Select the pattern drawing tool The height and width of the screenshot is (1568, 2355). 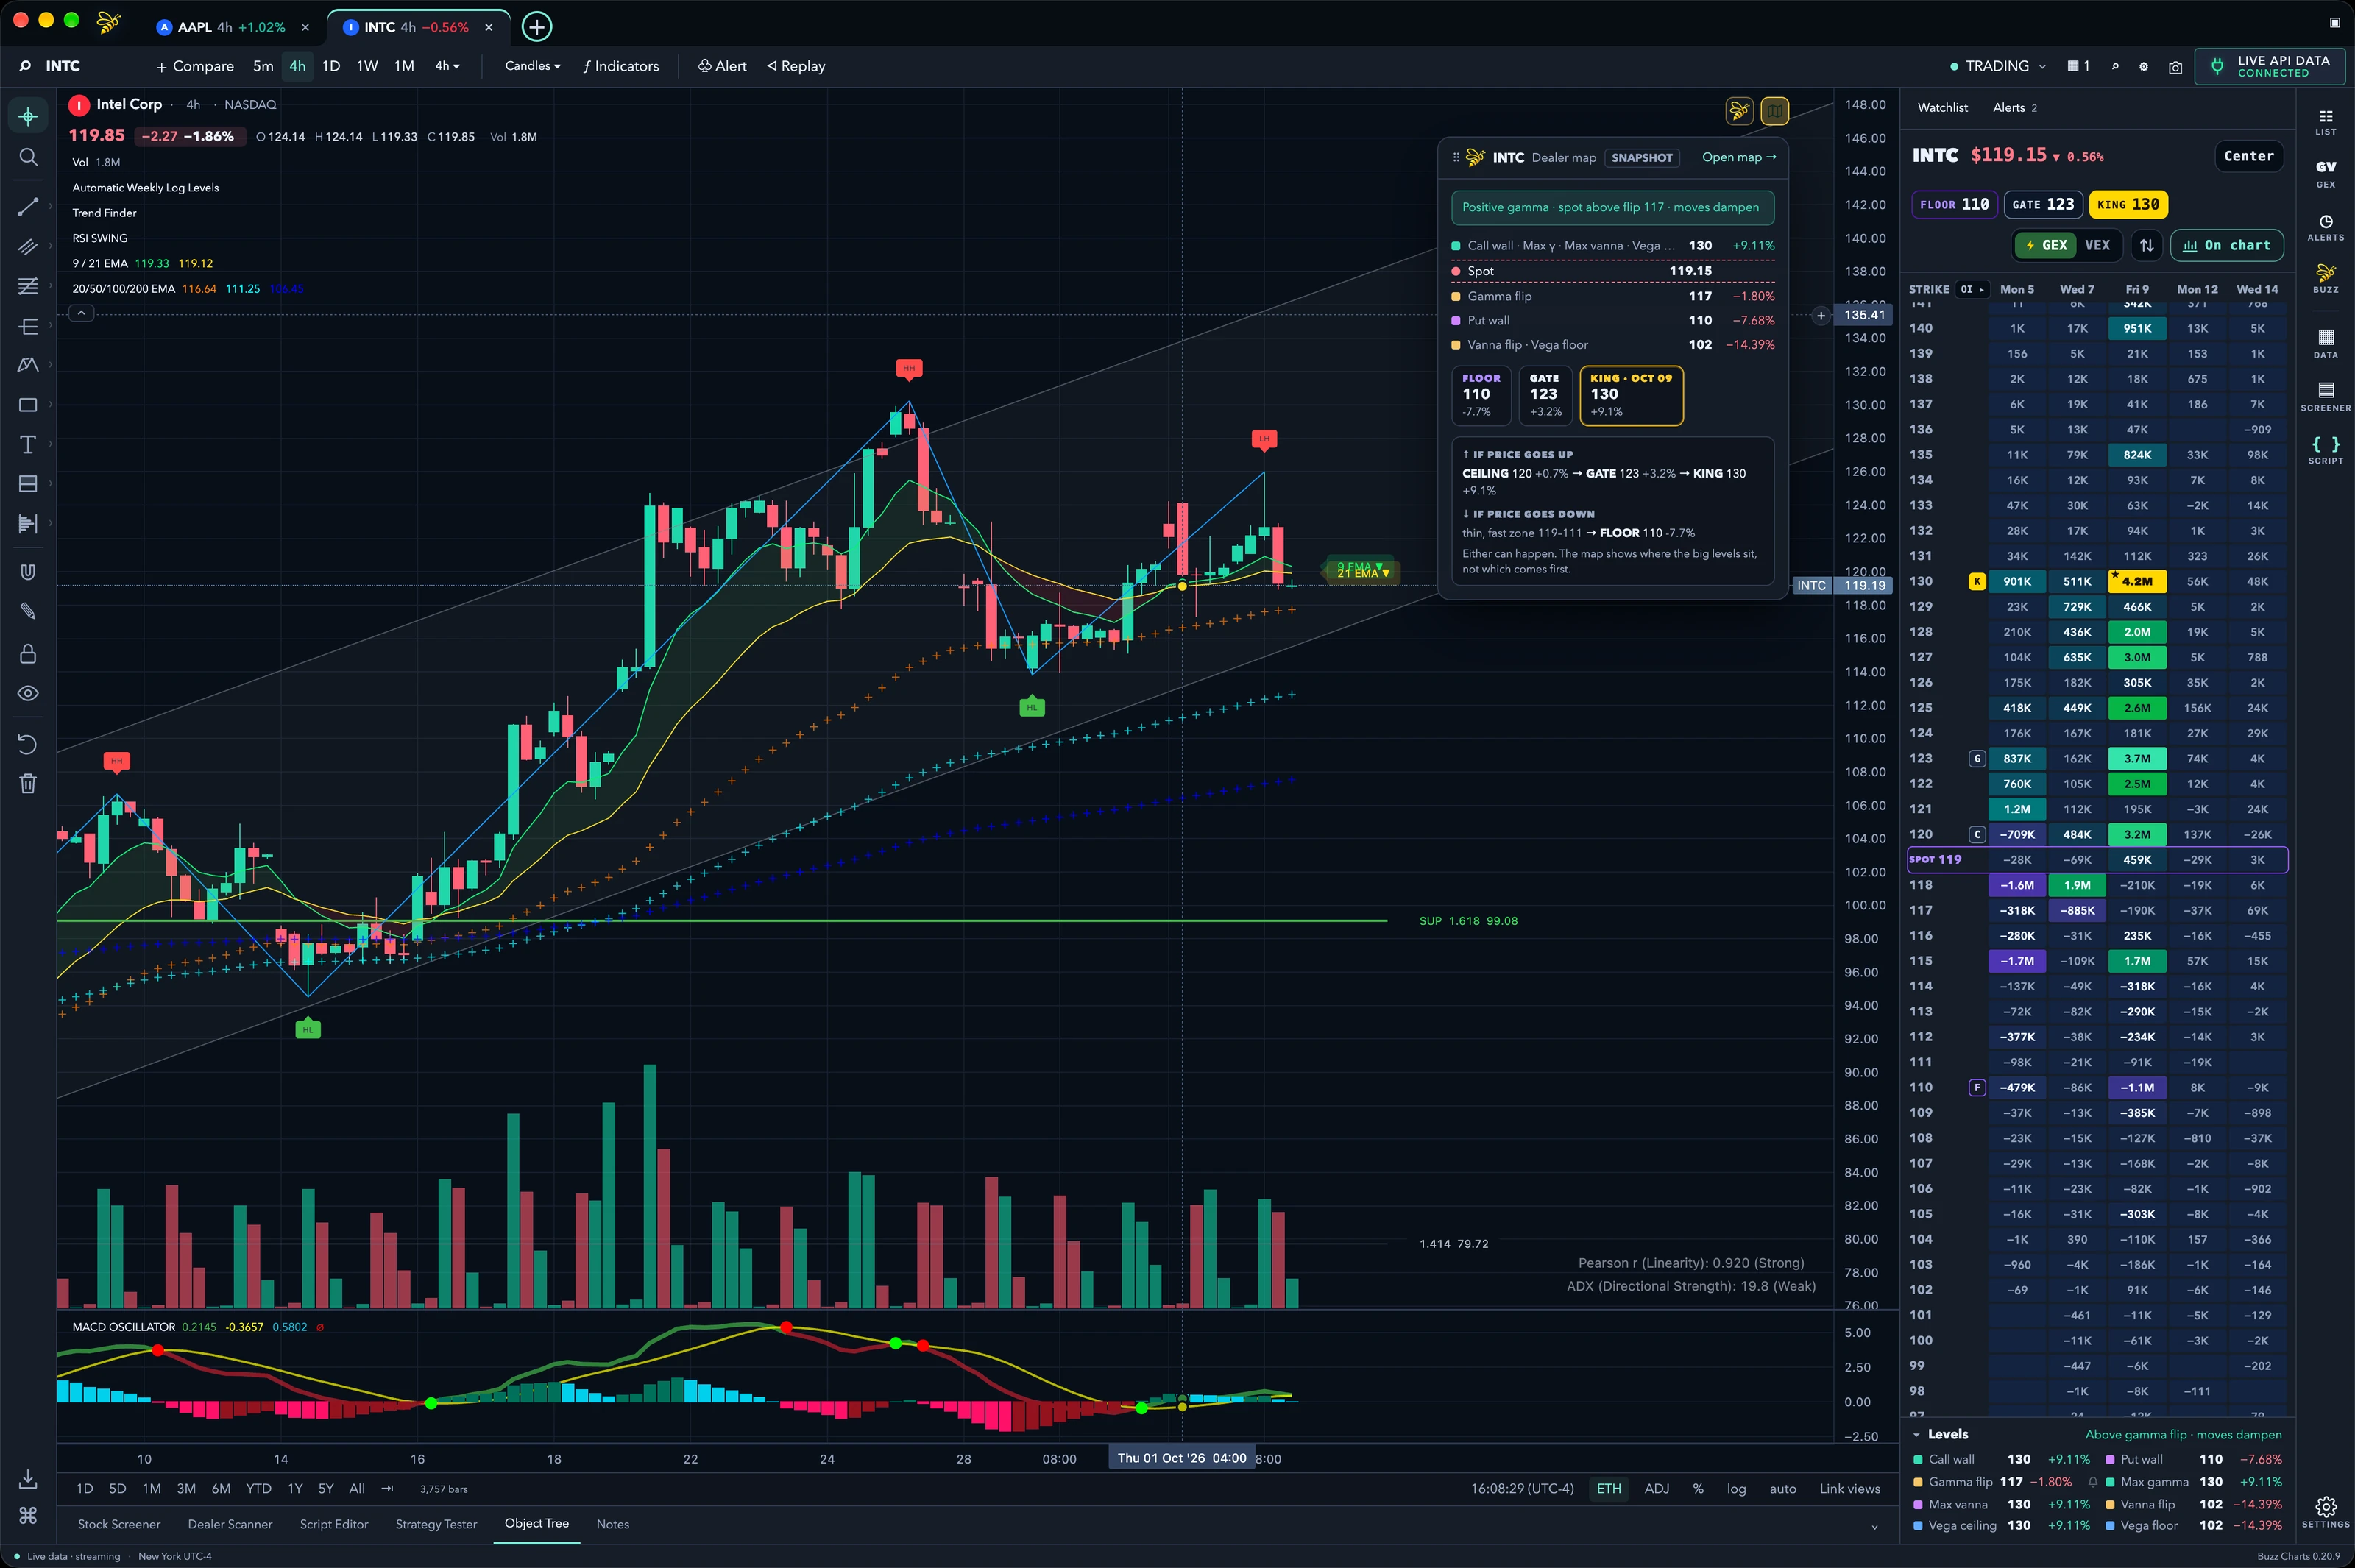(28, 365)
